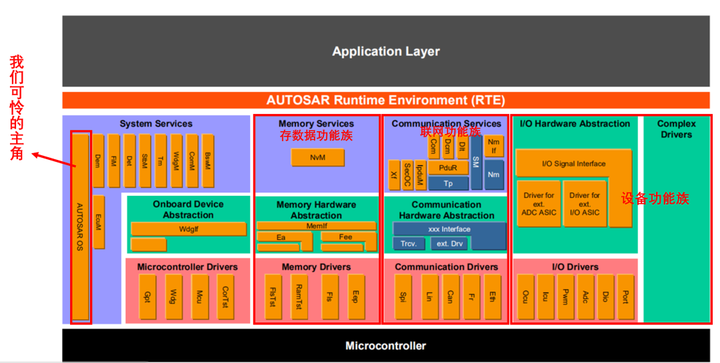The image size is (720, 363).
Task: Click the Dlt block
Action: point(462,147)
